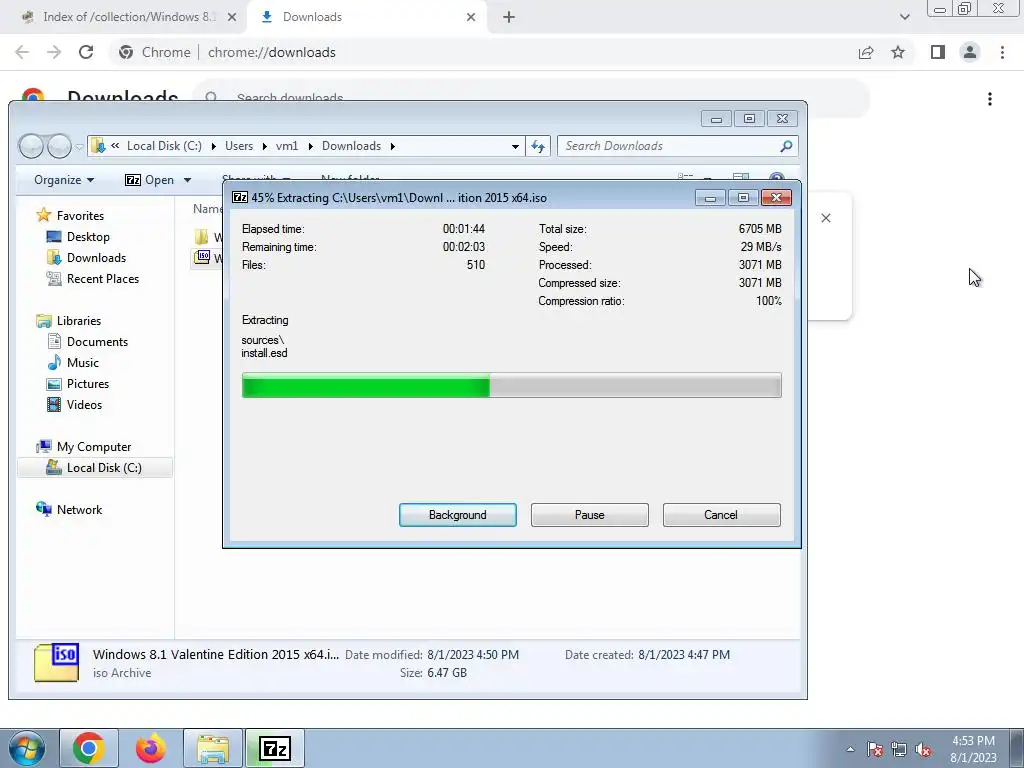This screenshot has width=1024, height=768.
Task: Click ISO file thumbnail in details pane
Action: pyautogui.click(x=57, y=662)
